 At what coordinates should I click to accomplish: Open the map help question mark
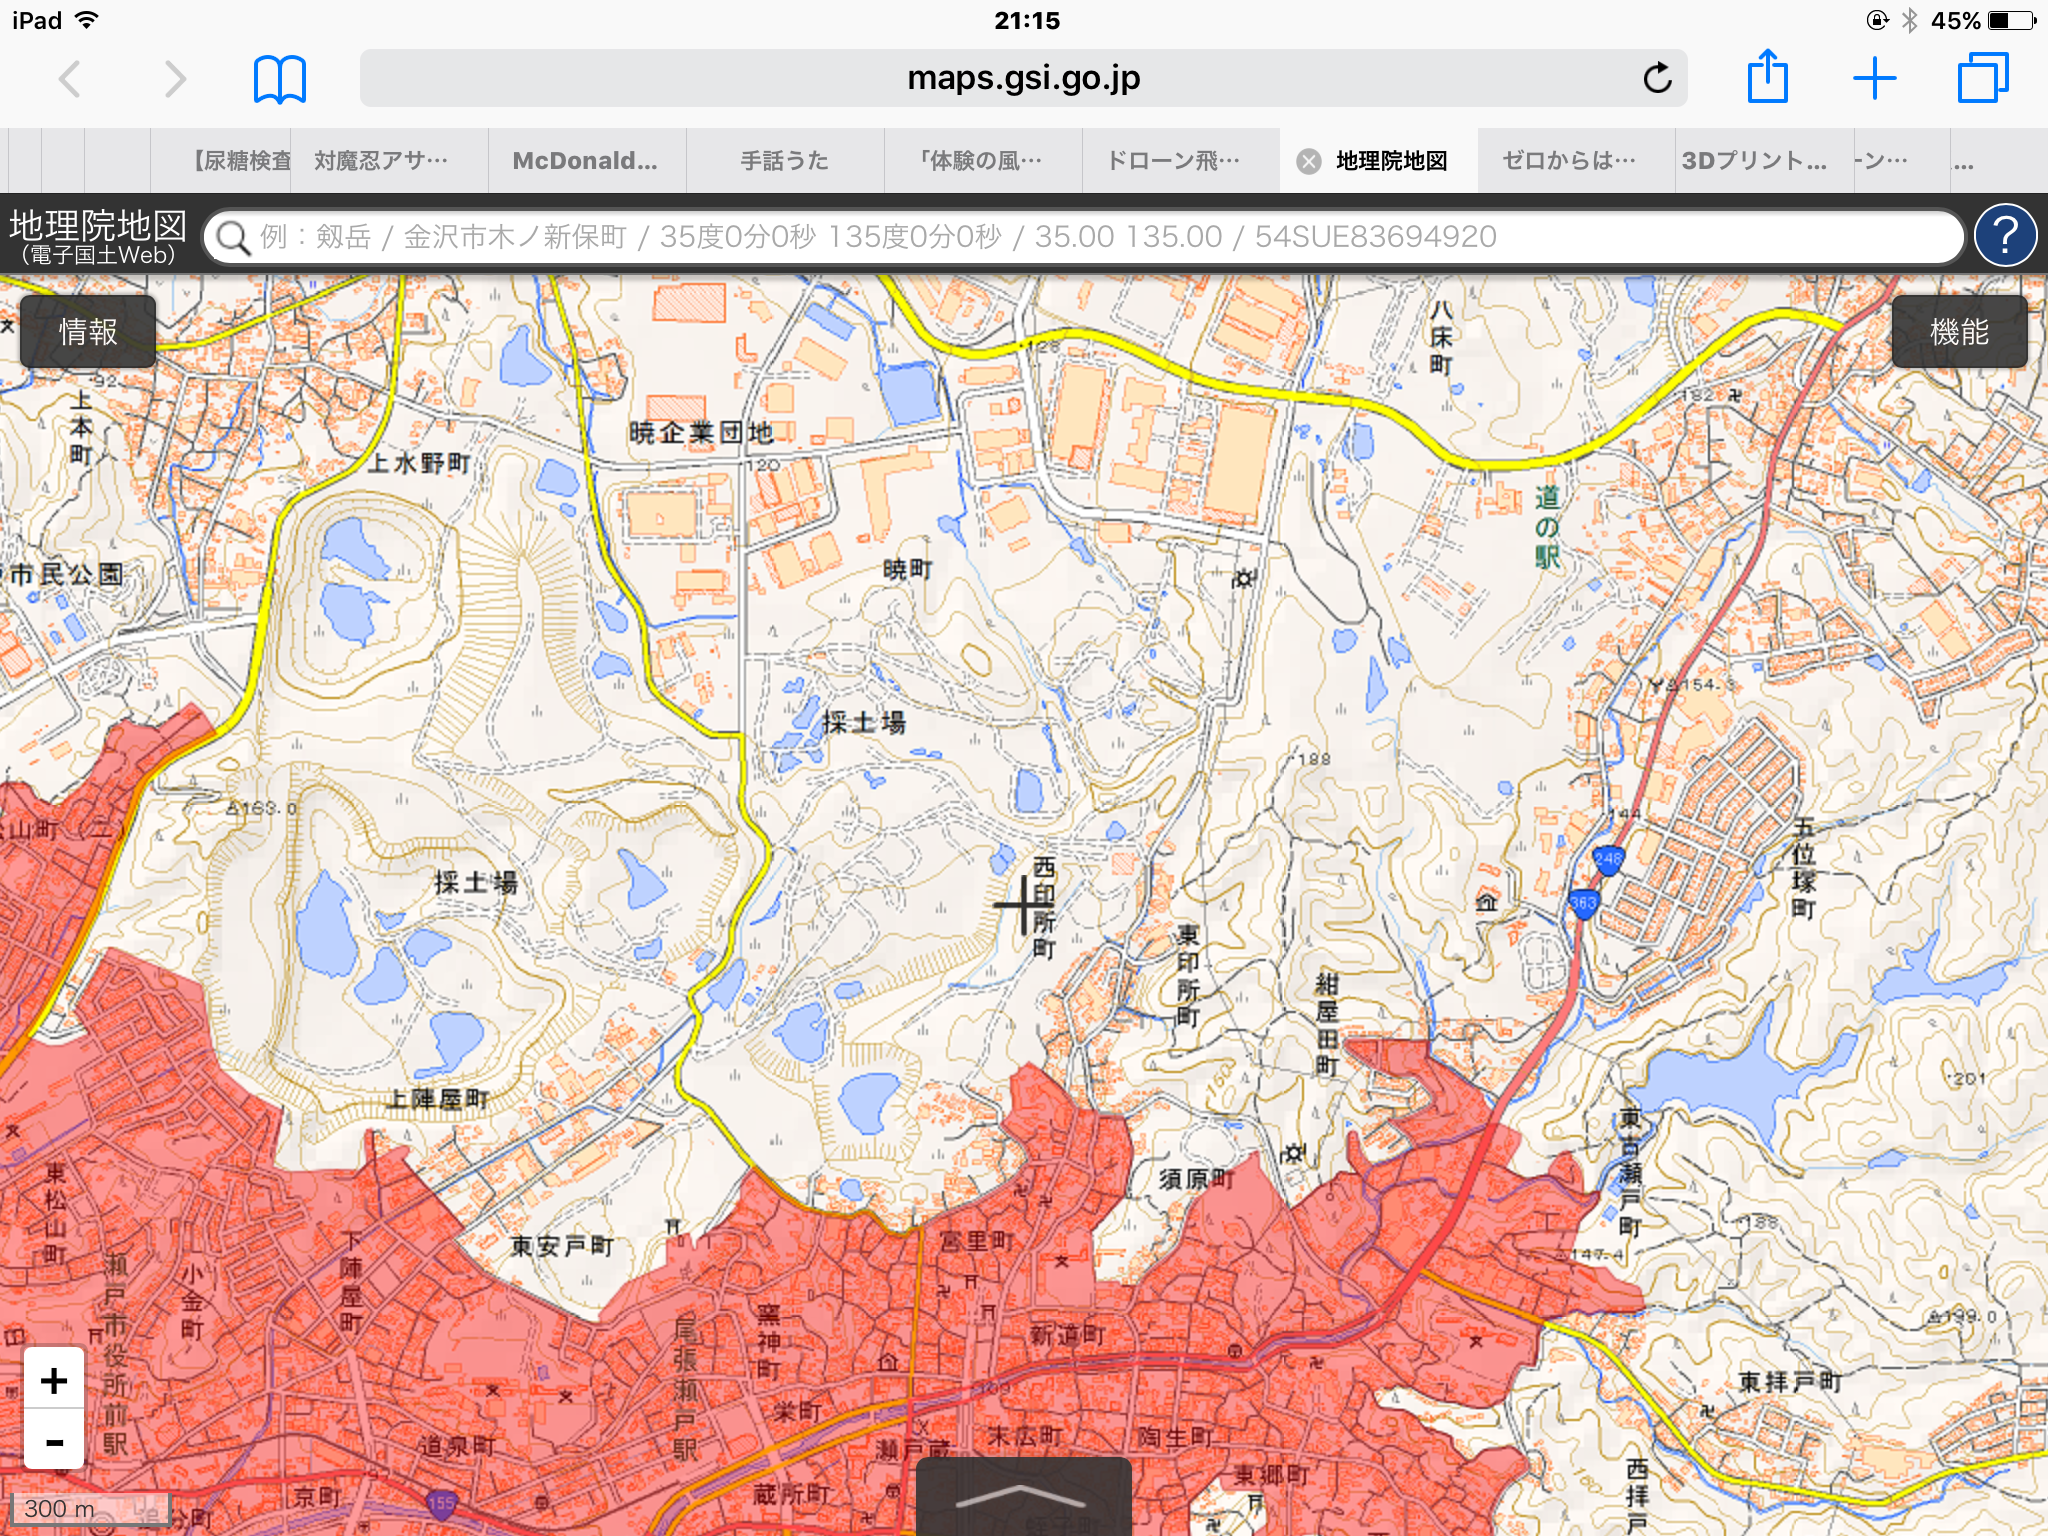(2004, 236)
